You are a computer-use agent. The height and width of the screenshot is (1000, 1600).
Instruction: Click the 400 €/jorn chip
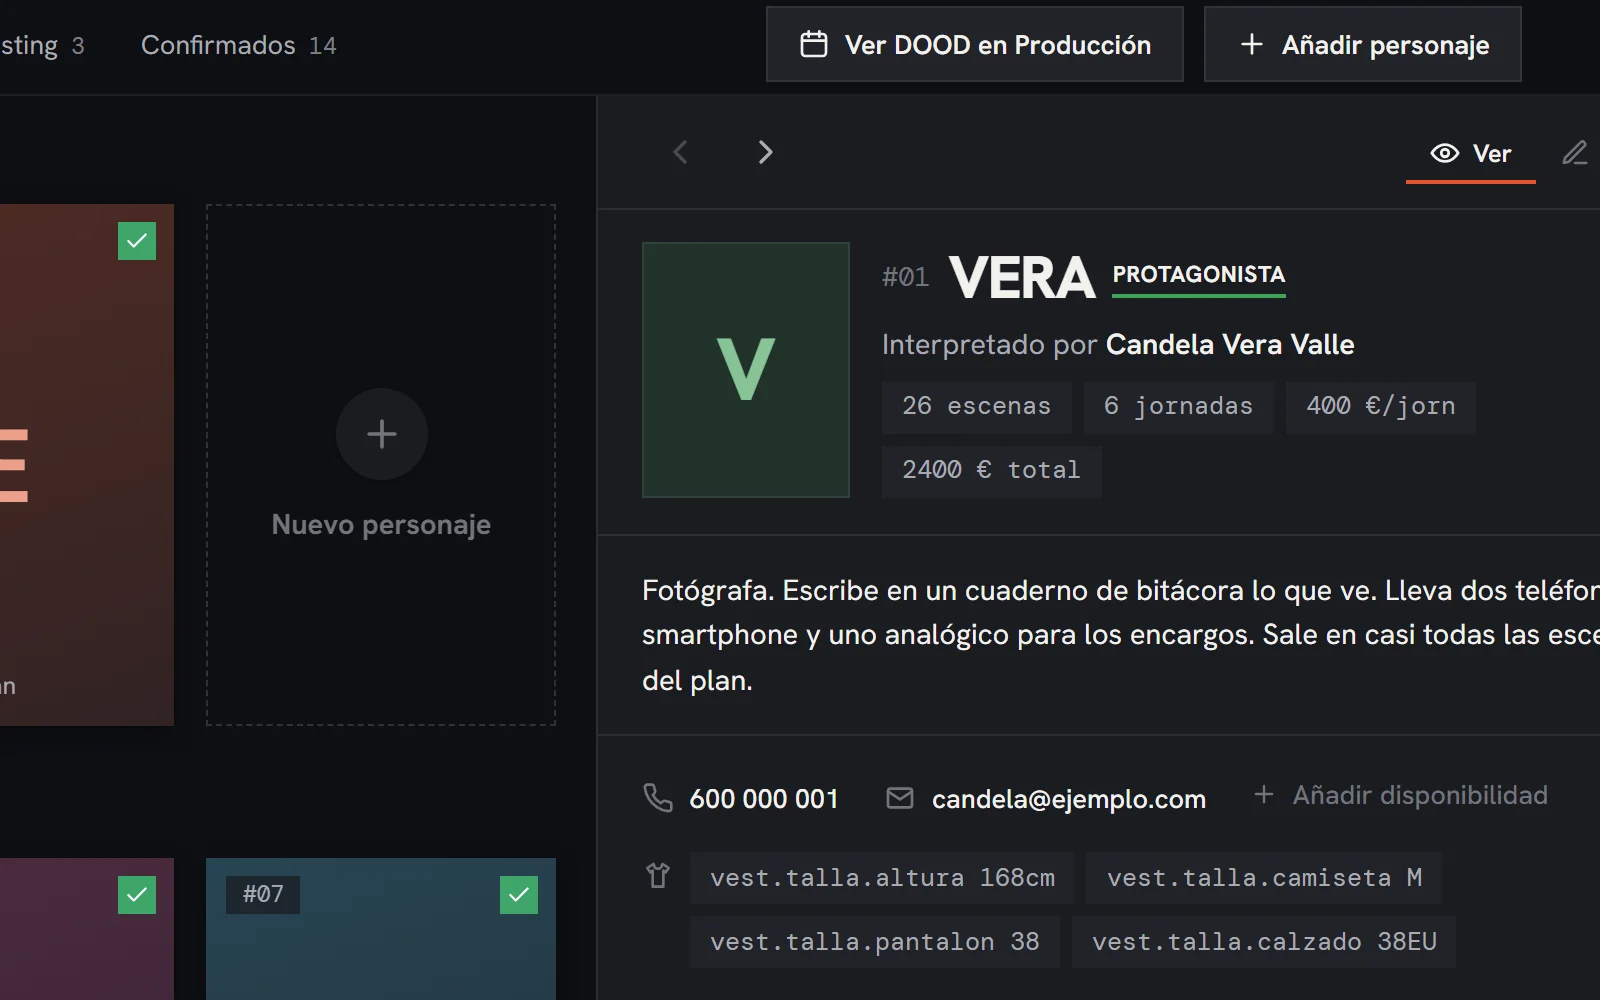pyautogui.click(x=1381, y=407)
